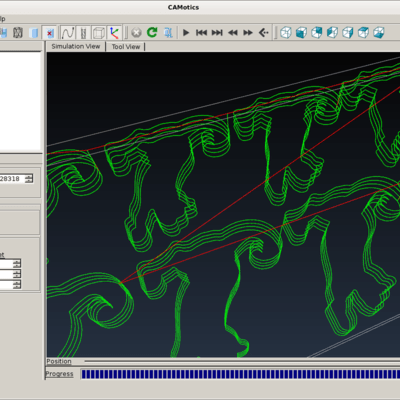Select the first isometric view cube icon

point(286,33)
